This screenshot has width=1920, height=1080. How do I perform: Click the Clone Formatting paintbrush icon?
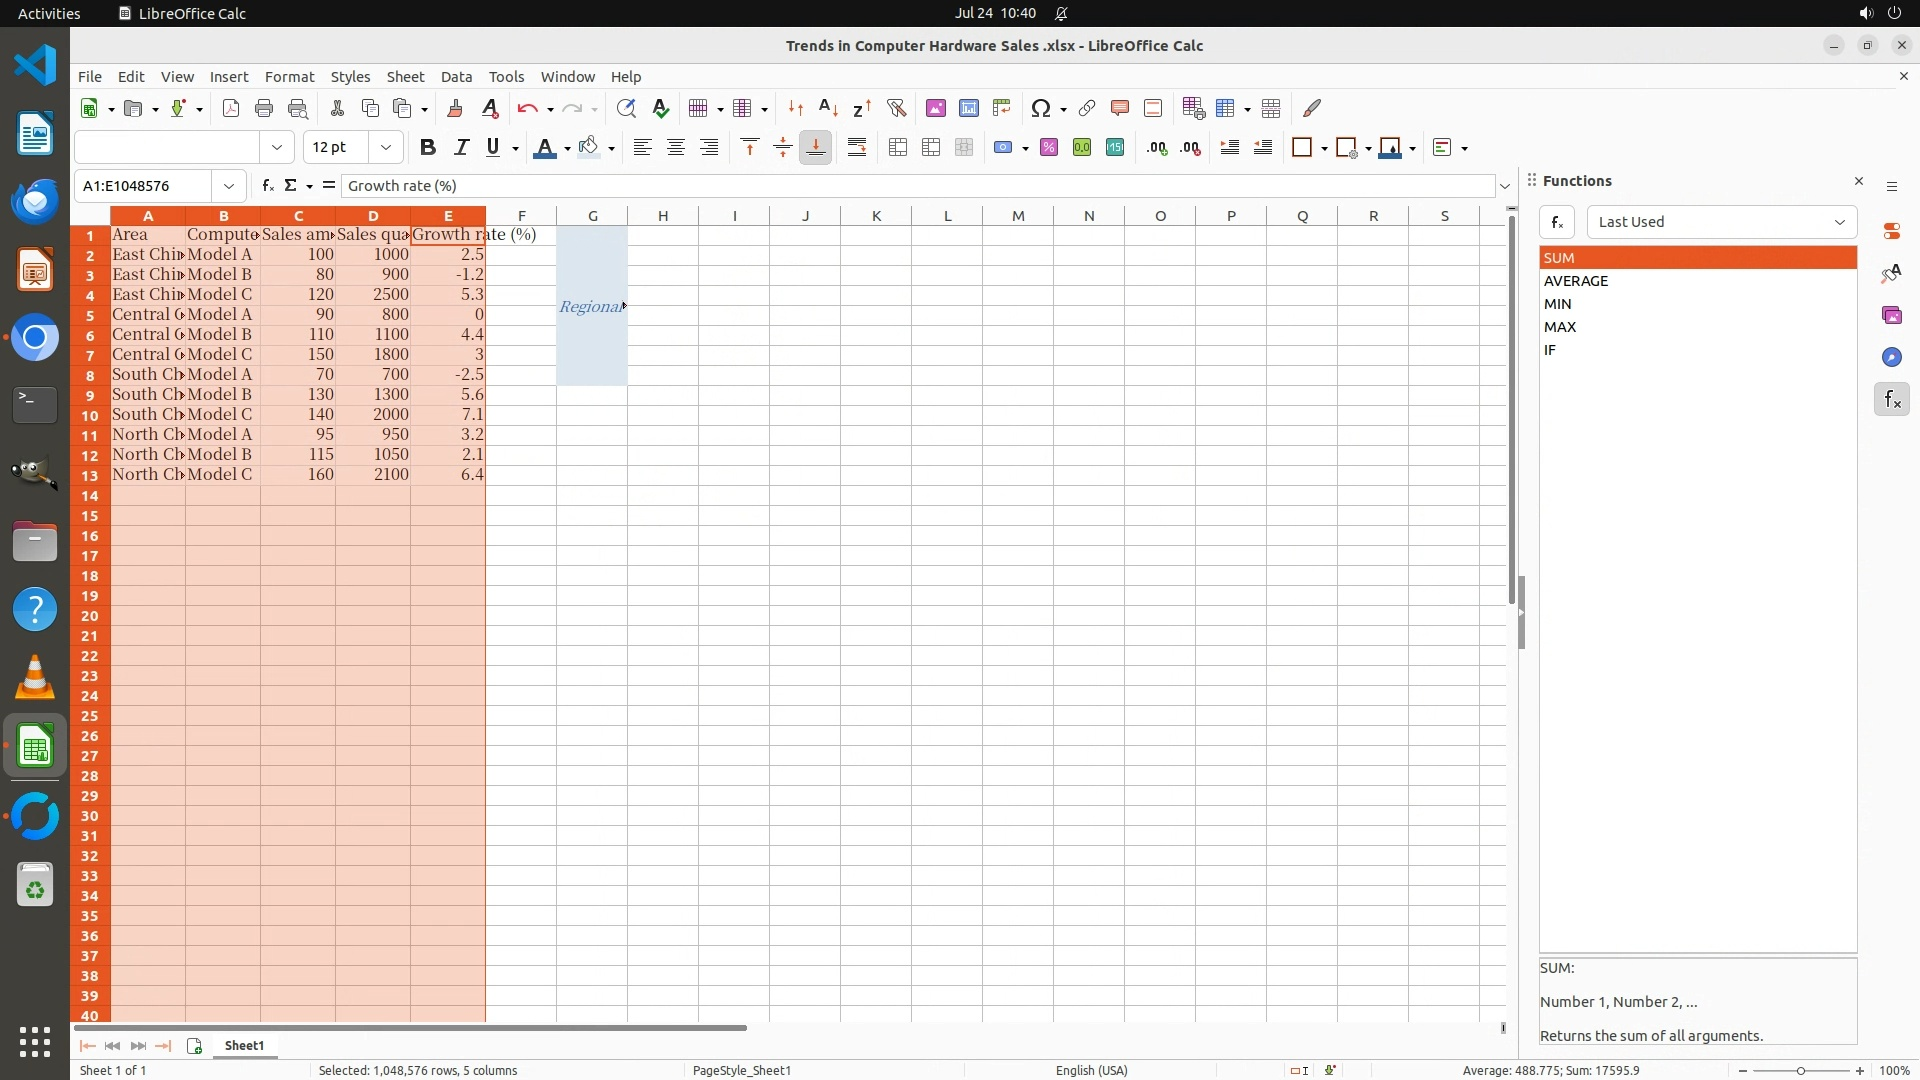click(455, 109)
